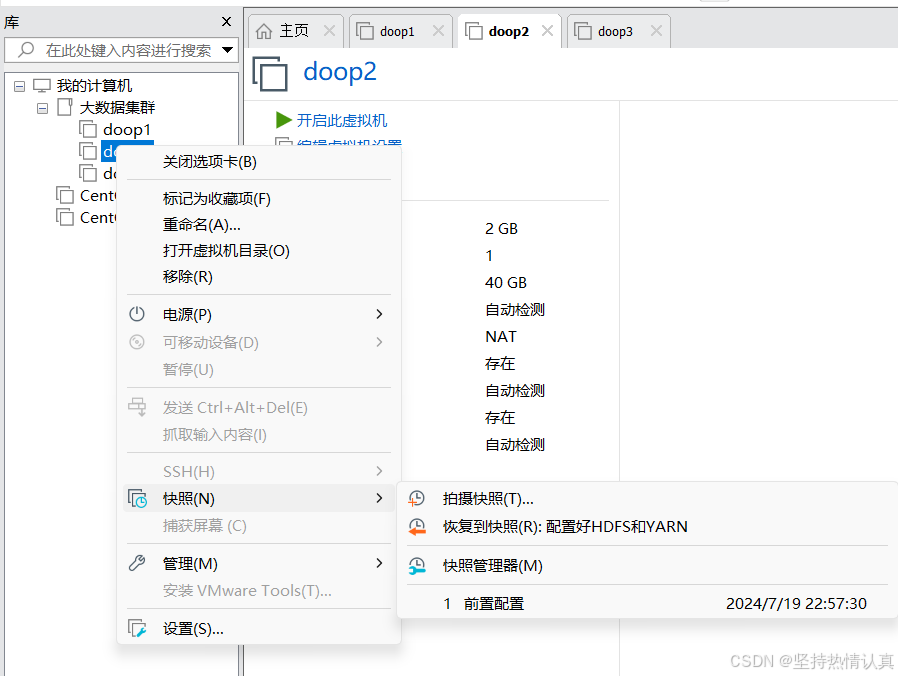This screenshot has width=898, height=676.
Task: Click the VM icon on doop3 tab
Action: pyautogui.click(x=582, y=31)
